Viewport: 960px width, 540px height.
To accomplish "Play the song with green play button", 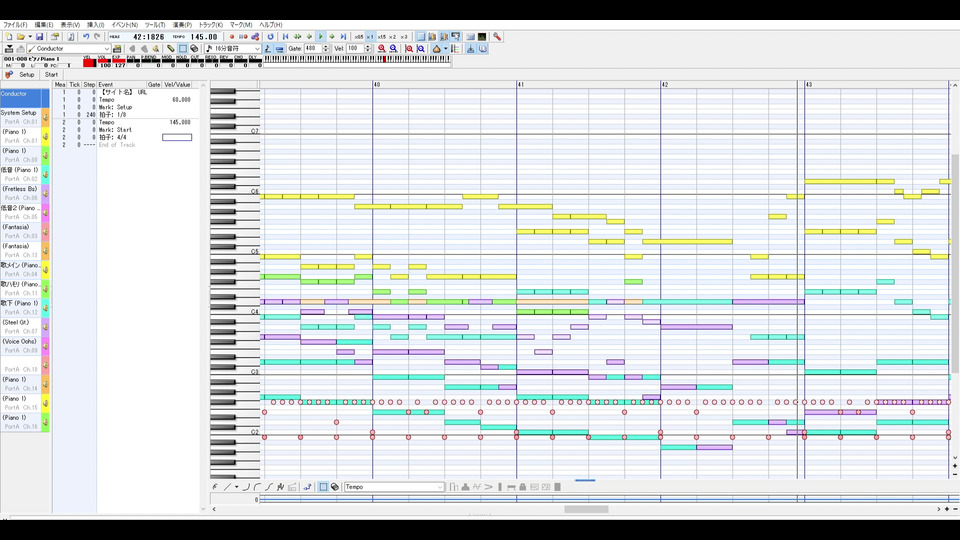I will pos(320,37).
